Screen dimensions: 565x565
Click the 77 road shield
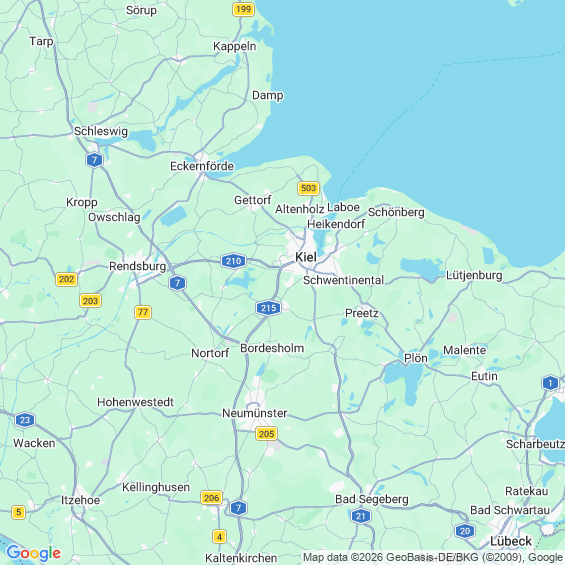[143, 312]
